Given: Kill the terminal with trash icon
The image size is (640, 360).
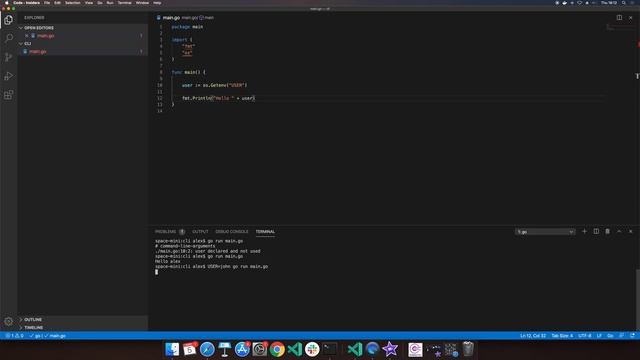Looking at the screenshot, I should [x=607, y=231].
